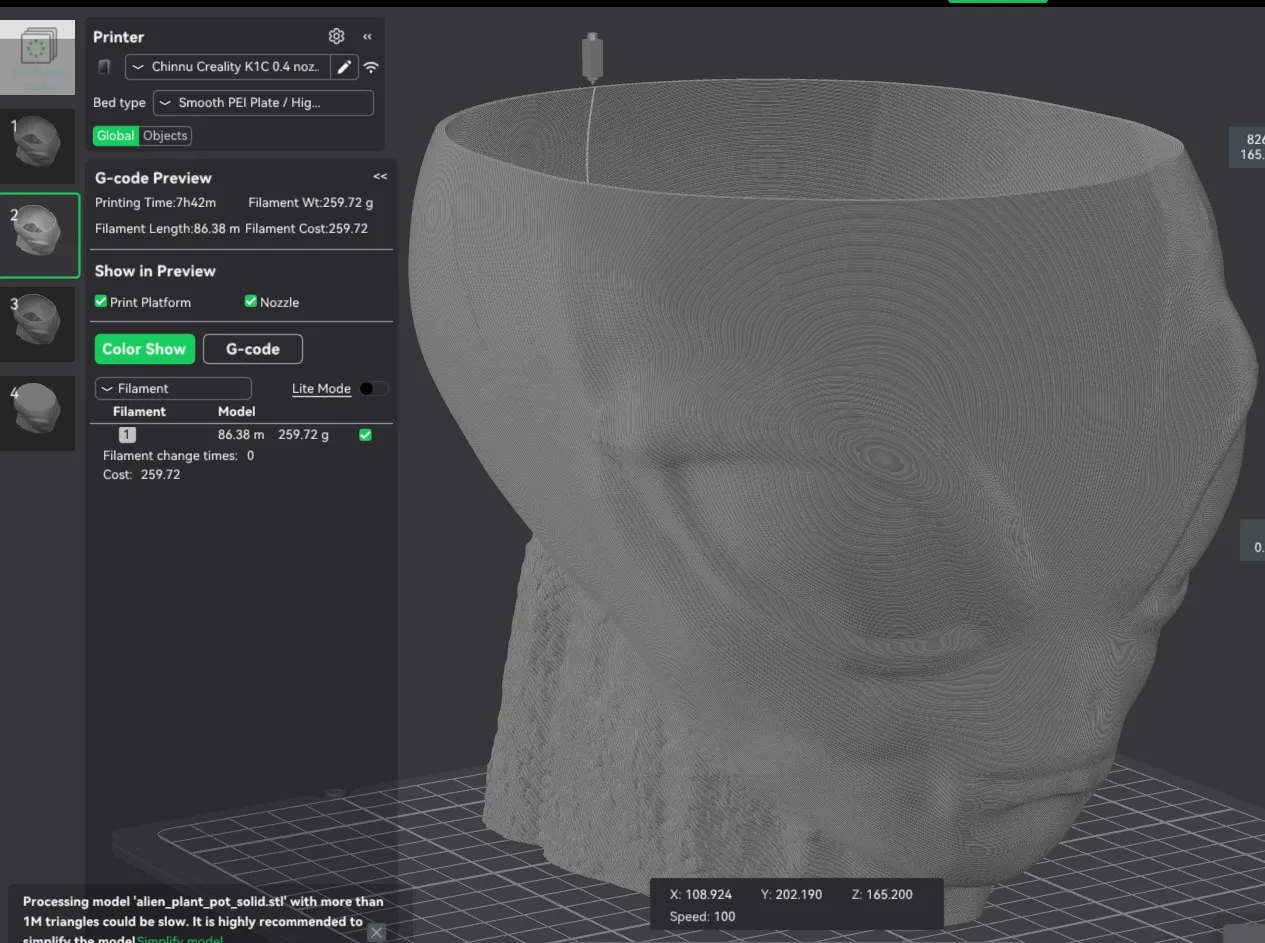Expand the Filament view mode dropdown
This screenshot has width=1265, height=943.
tap(173, 388)
